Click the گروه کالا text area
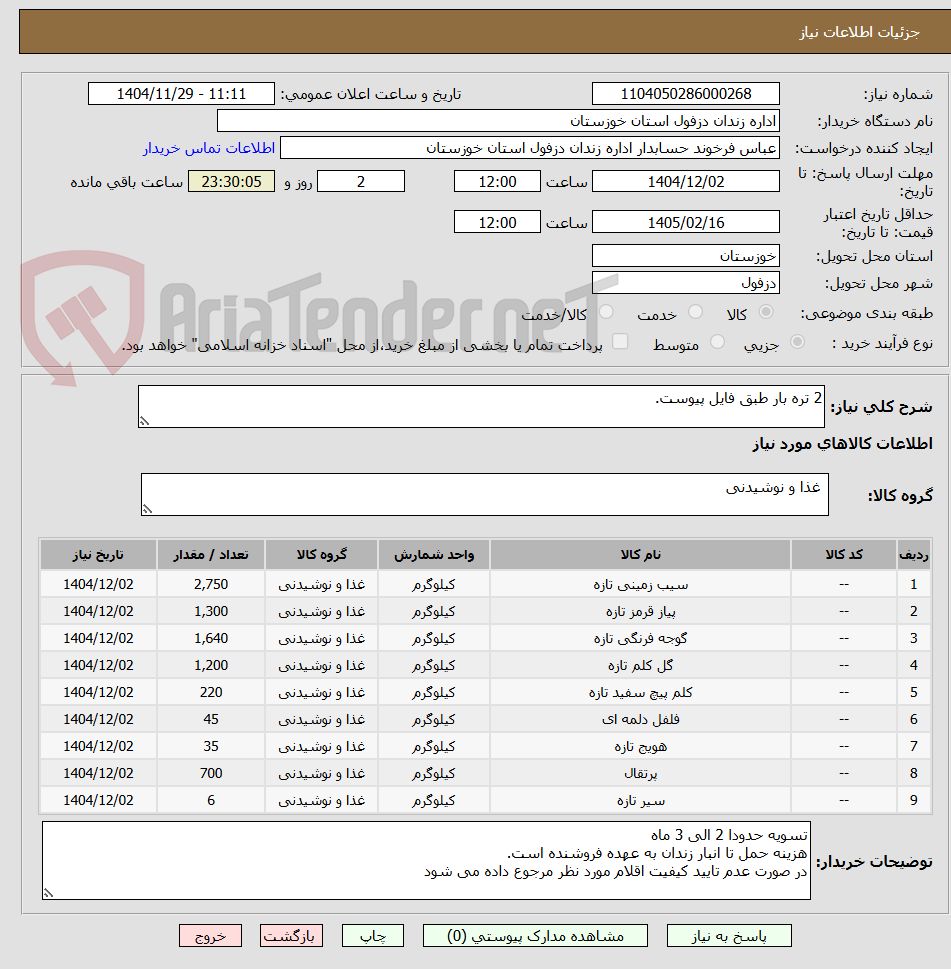 485,494
